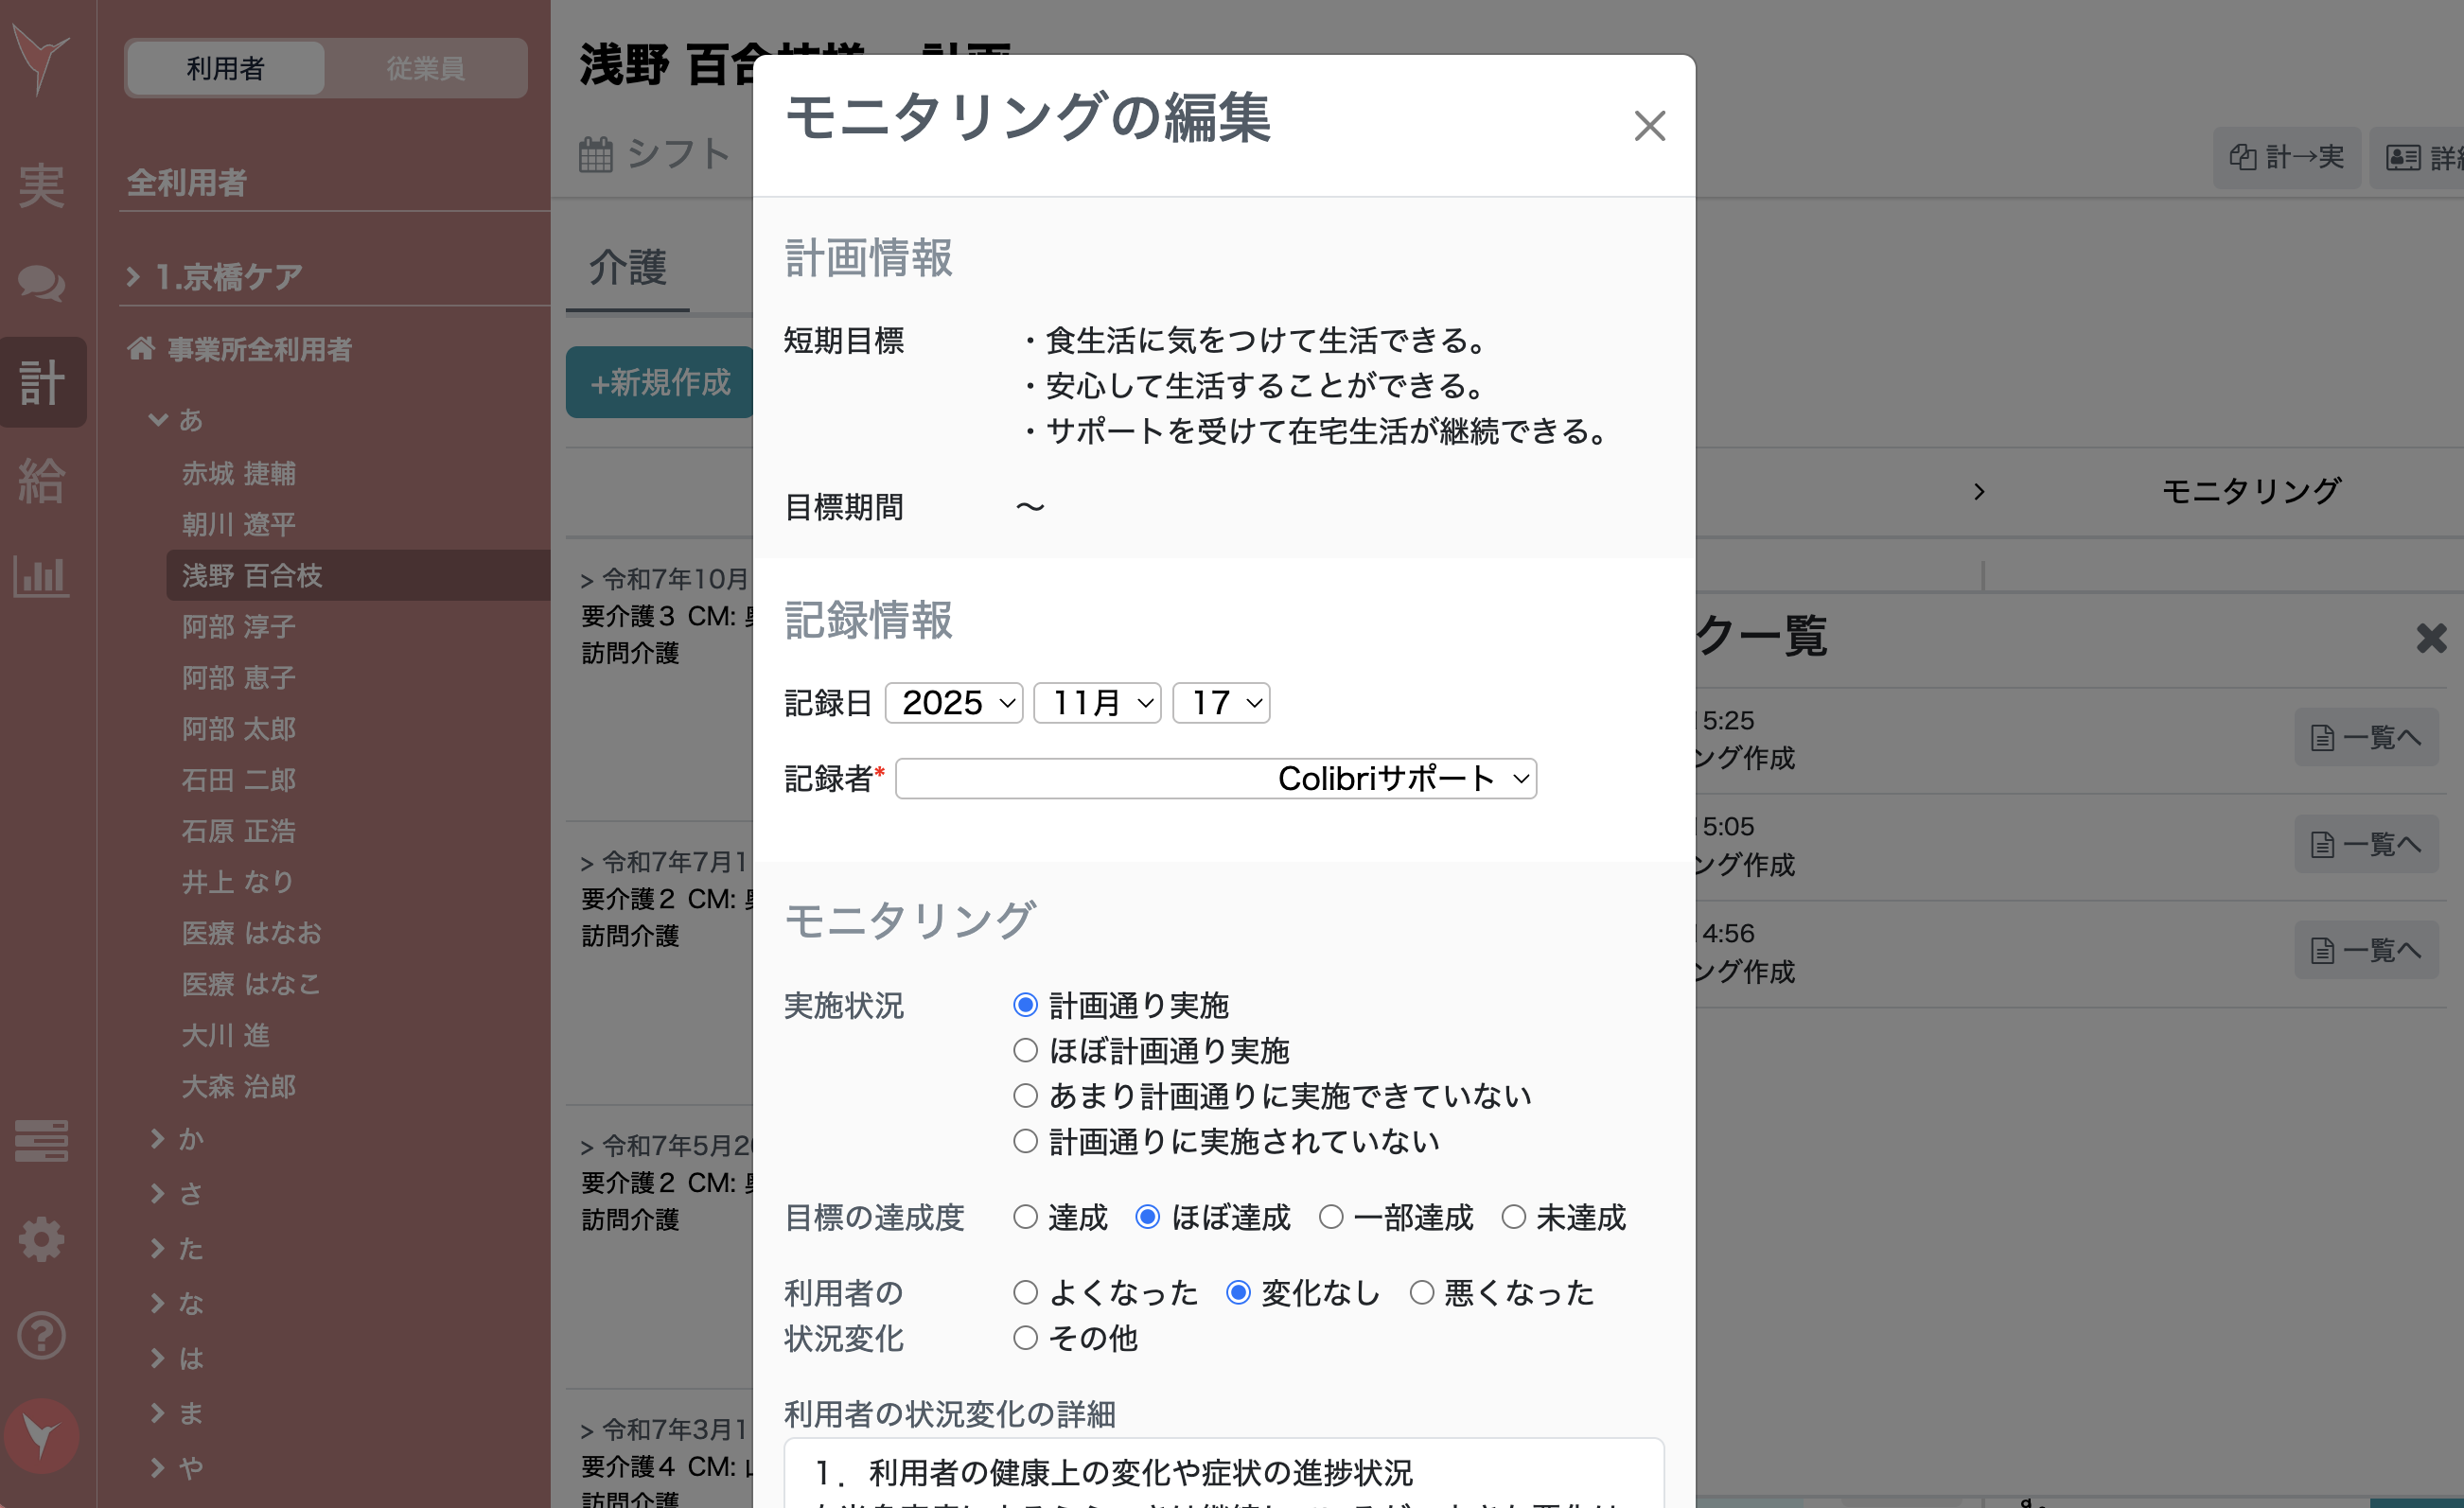Open the settings gear in sidebar

pos(42,1239)
